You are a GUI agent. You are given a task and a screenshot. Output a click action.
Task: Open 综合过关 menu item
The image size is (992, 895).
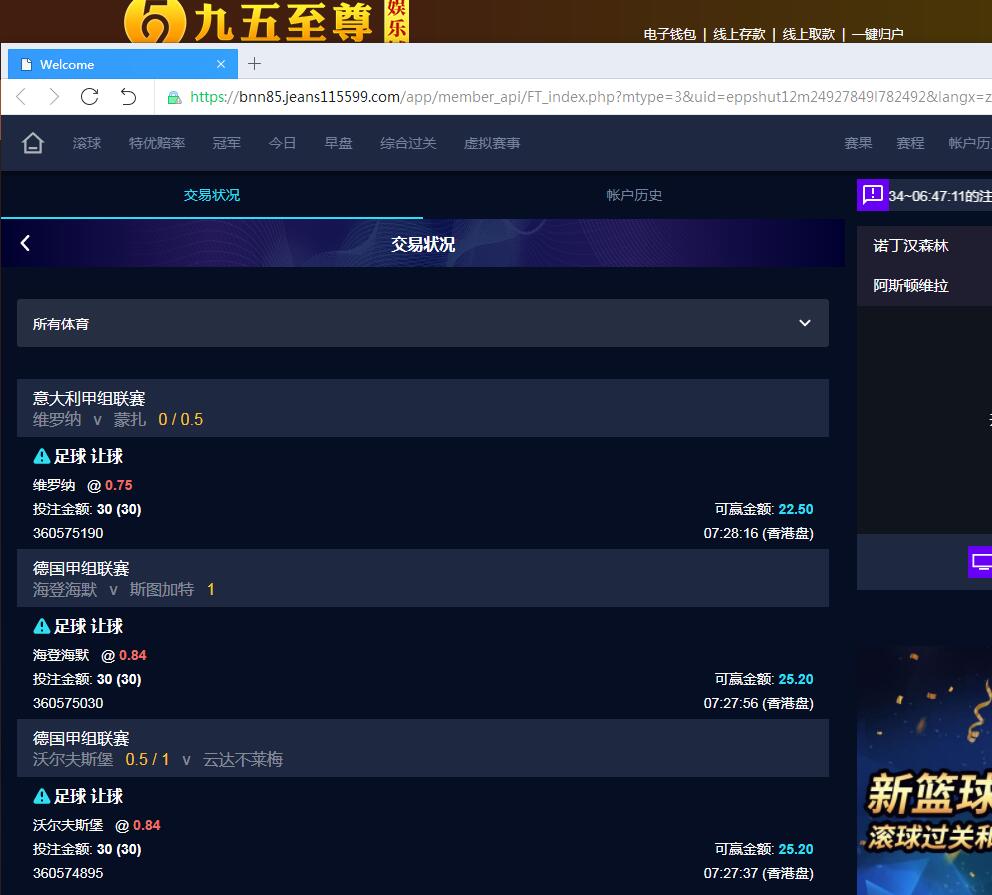[408, 143]
